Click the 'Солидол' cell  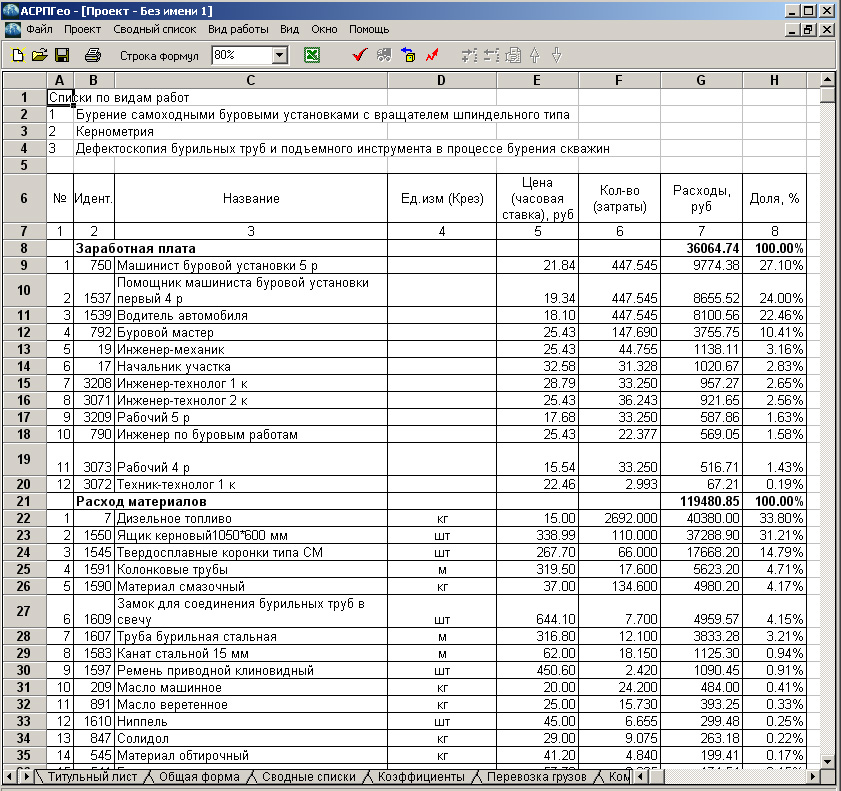point(251,738)
